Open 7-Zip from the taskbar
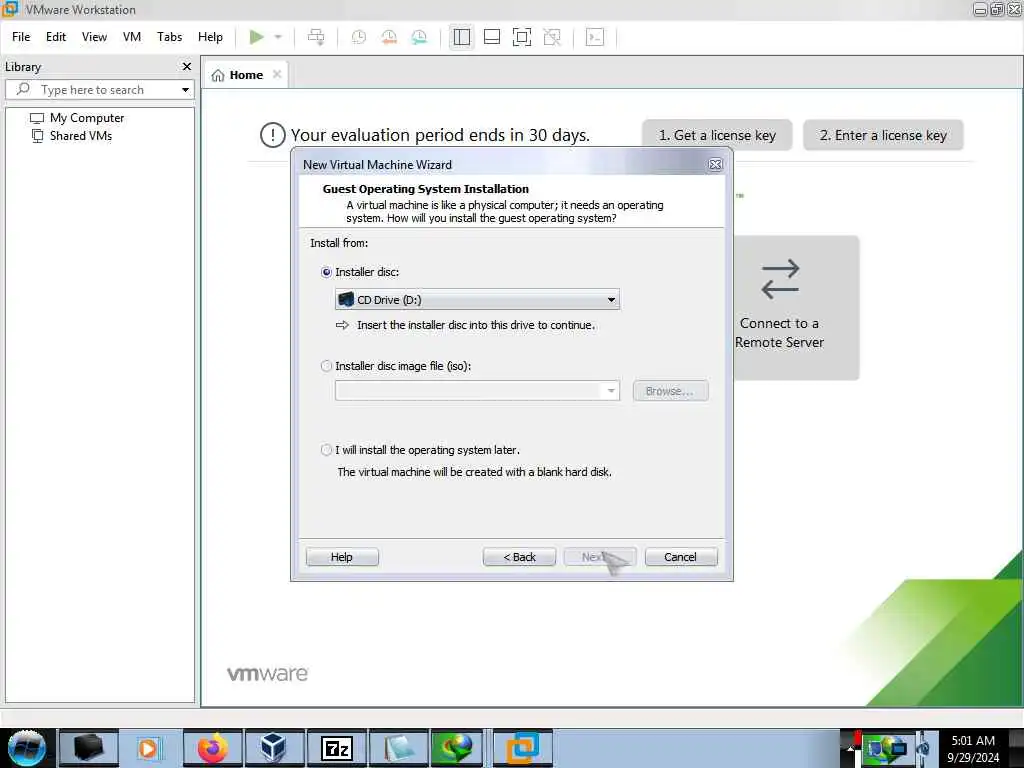Screen dimensions: 1024x768 [336, 748]
